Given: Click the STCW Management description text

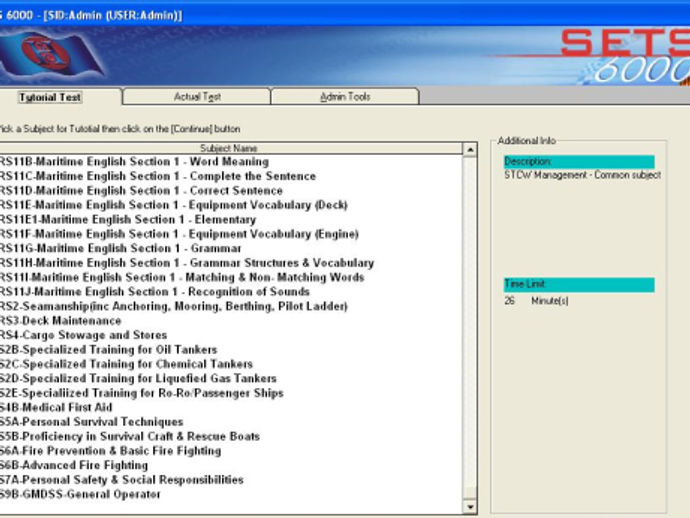Looking at the screenshot, I should point(583,175).
